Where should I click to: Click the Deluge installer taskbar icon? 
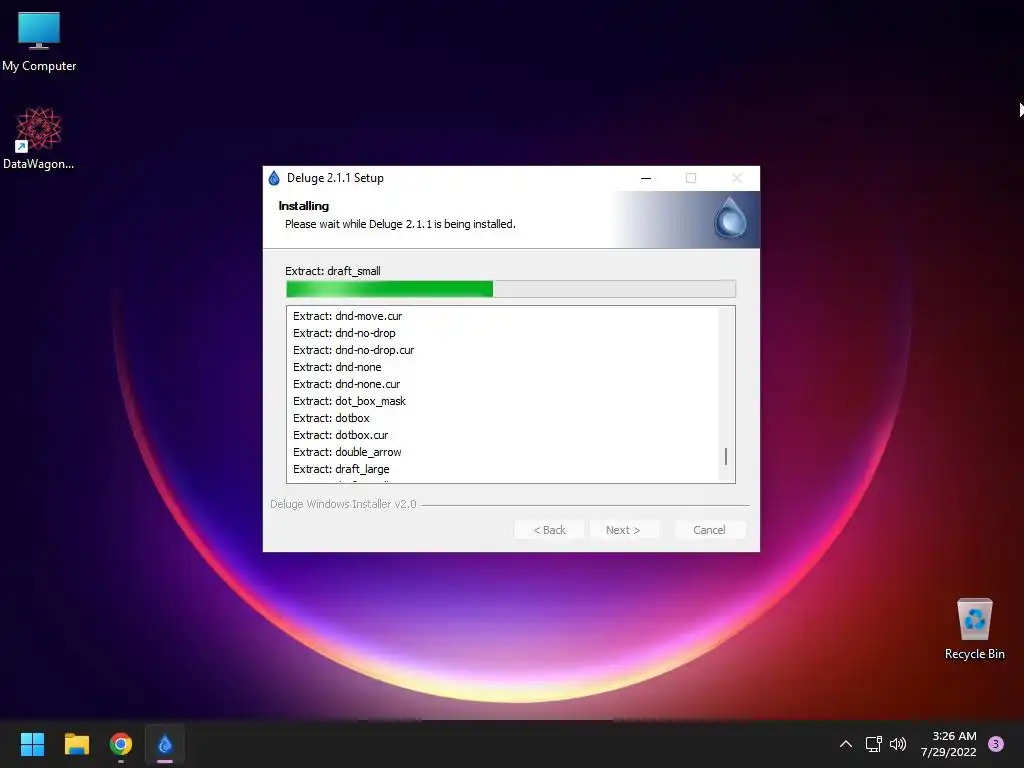[165, 744]
